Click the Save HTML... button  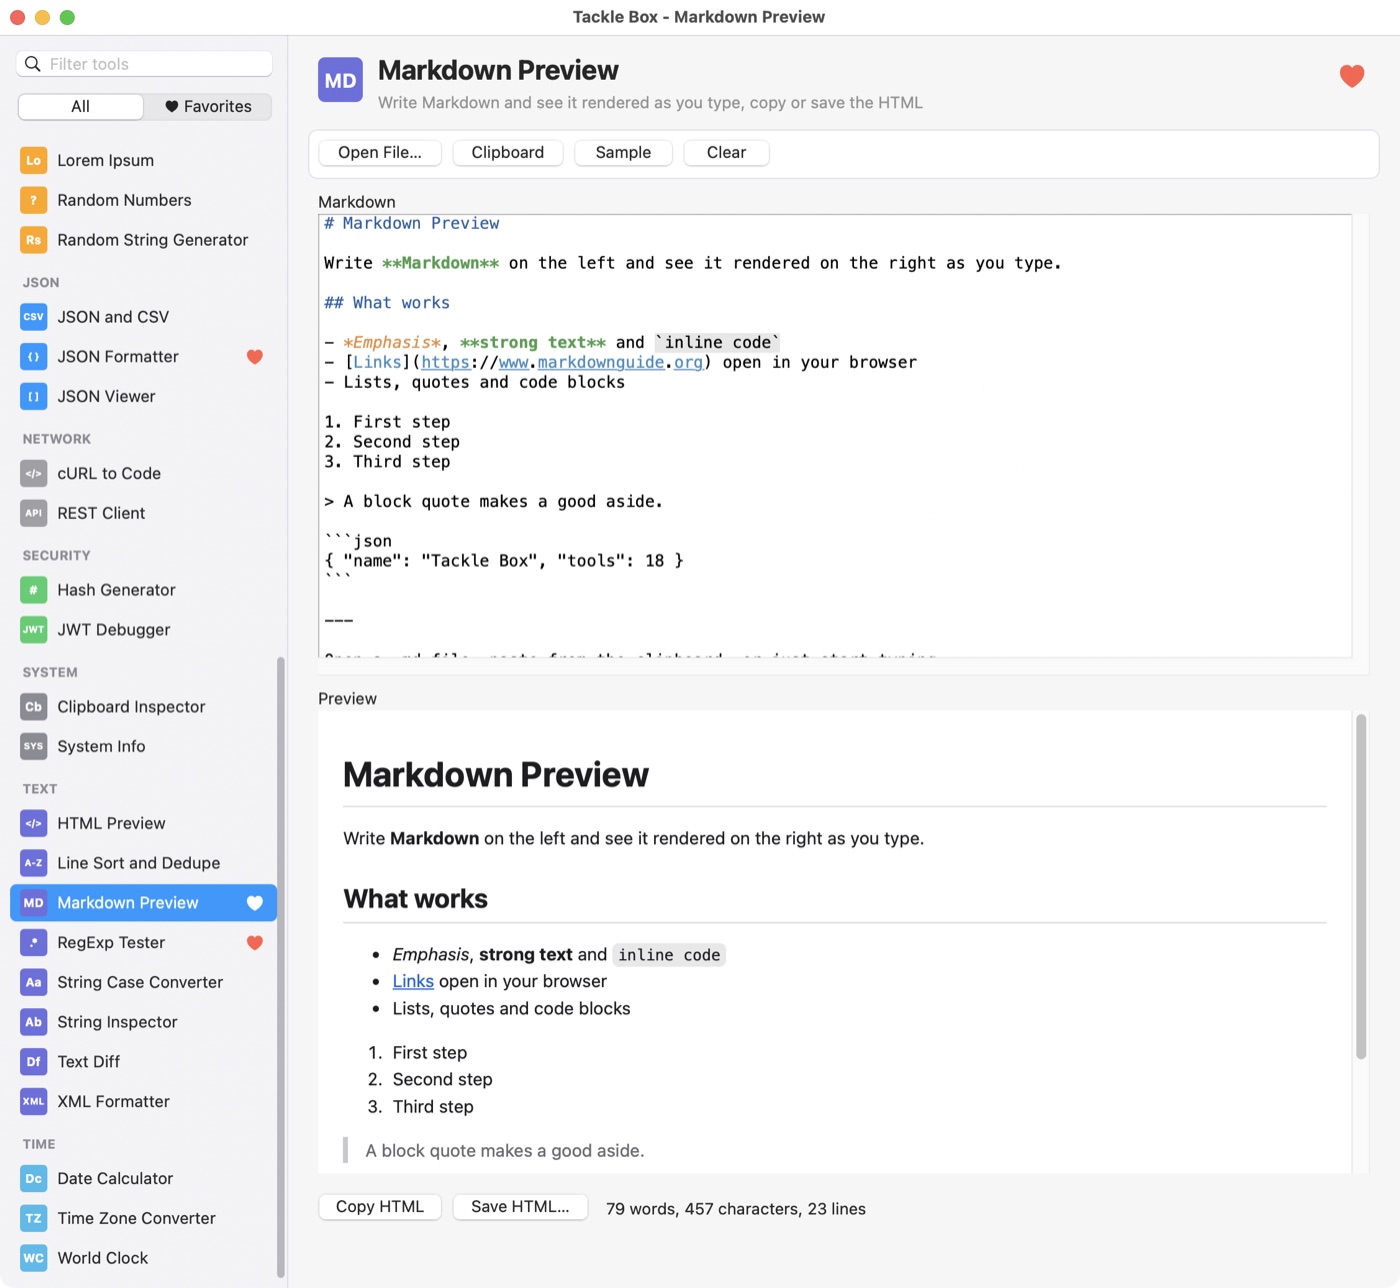pos(520,1207)
